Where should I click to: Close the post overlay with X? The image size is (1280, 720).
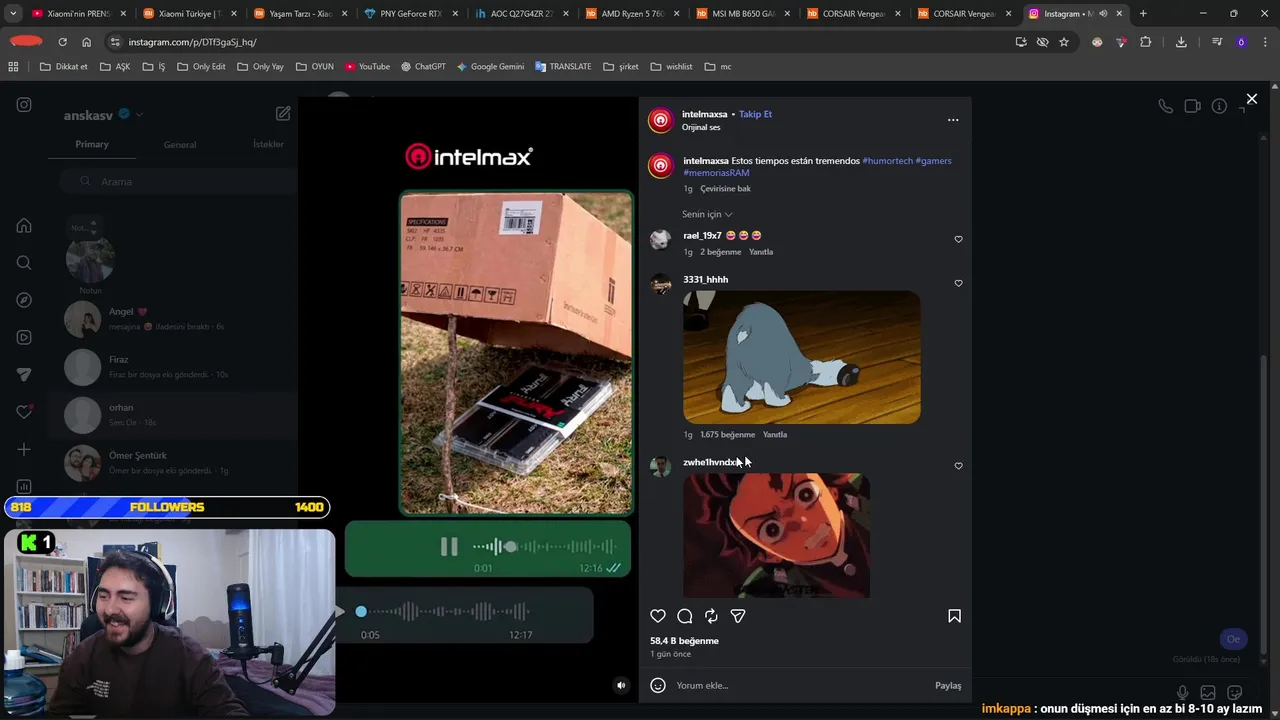click(1251, 99)
